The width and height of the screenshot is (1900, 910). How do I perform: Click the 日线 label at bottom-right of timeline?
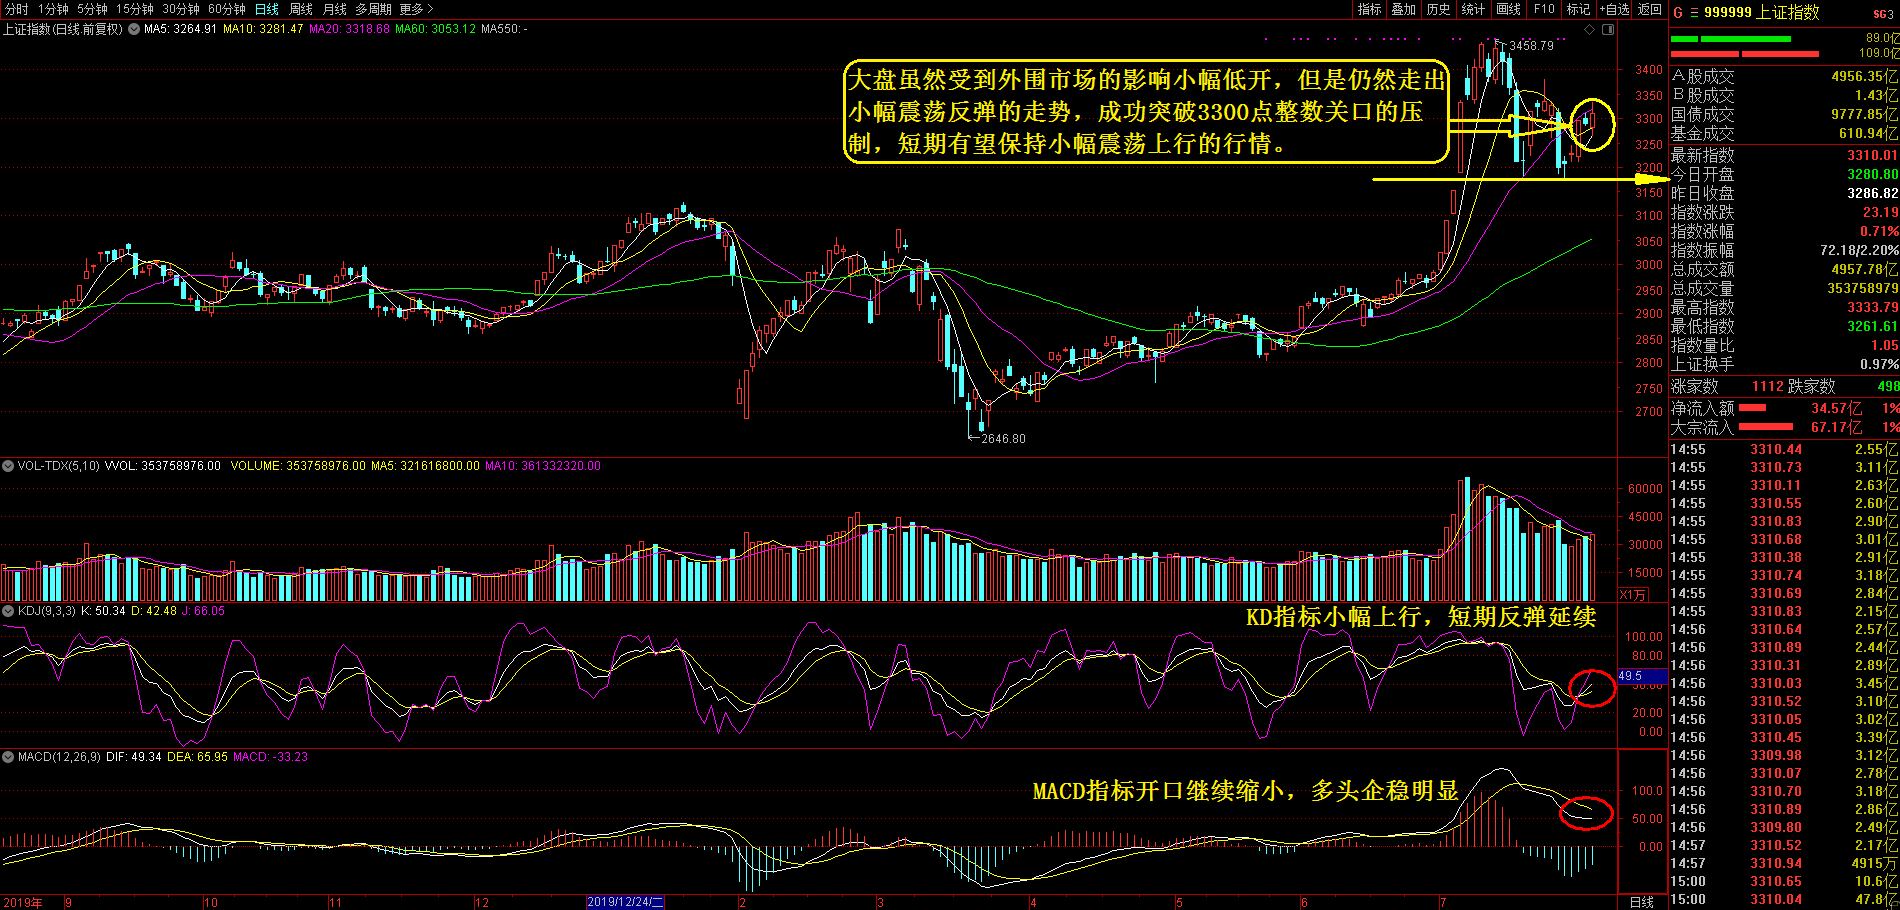tap(1642, 902)
